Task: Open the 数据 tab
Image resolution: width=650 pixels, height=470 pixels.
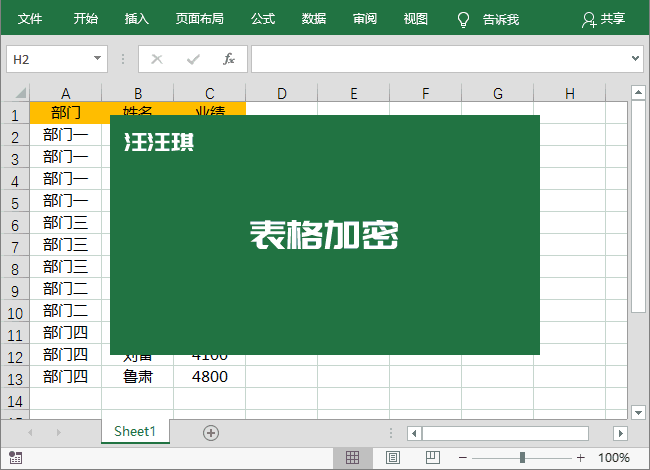Action: tap(314, 19)
